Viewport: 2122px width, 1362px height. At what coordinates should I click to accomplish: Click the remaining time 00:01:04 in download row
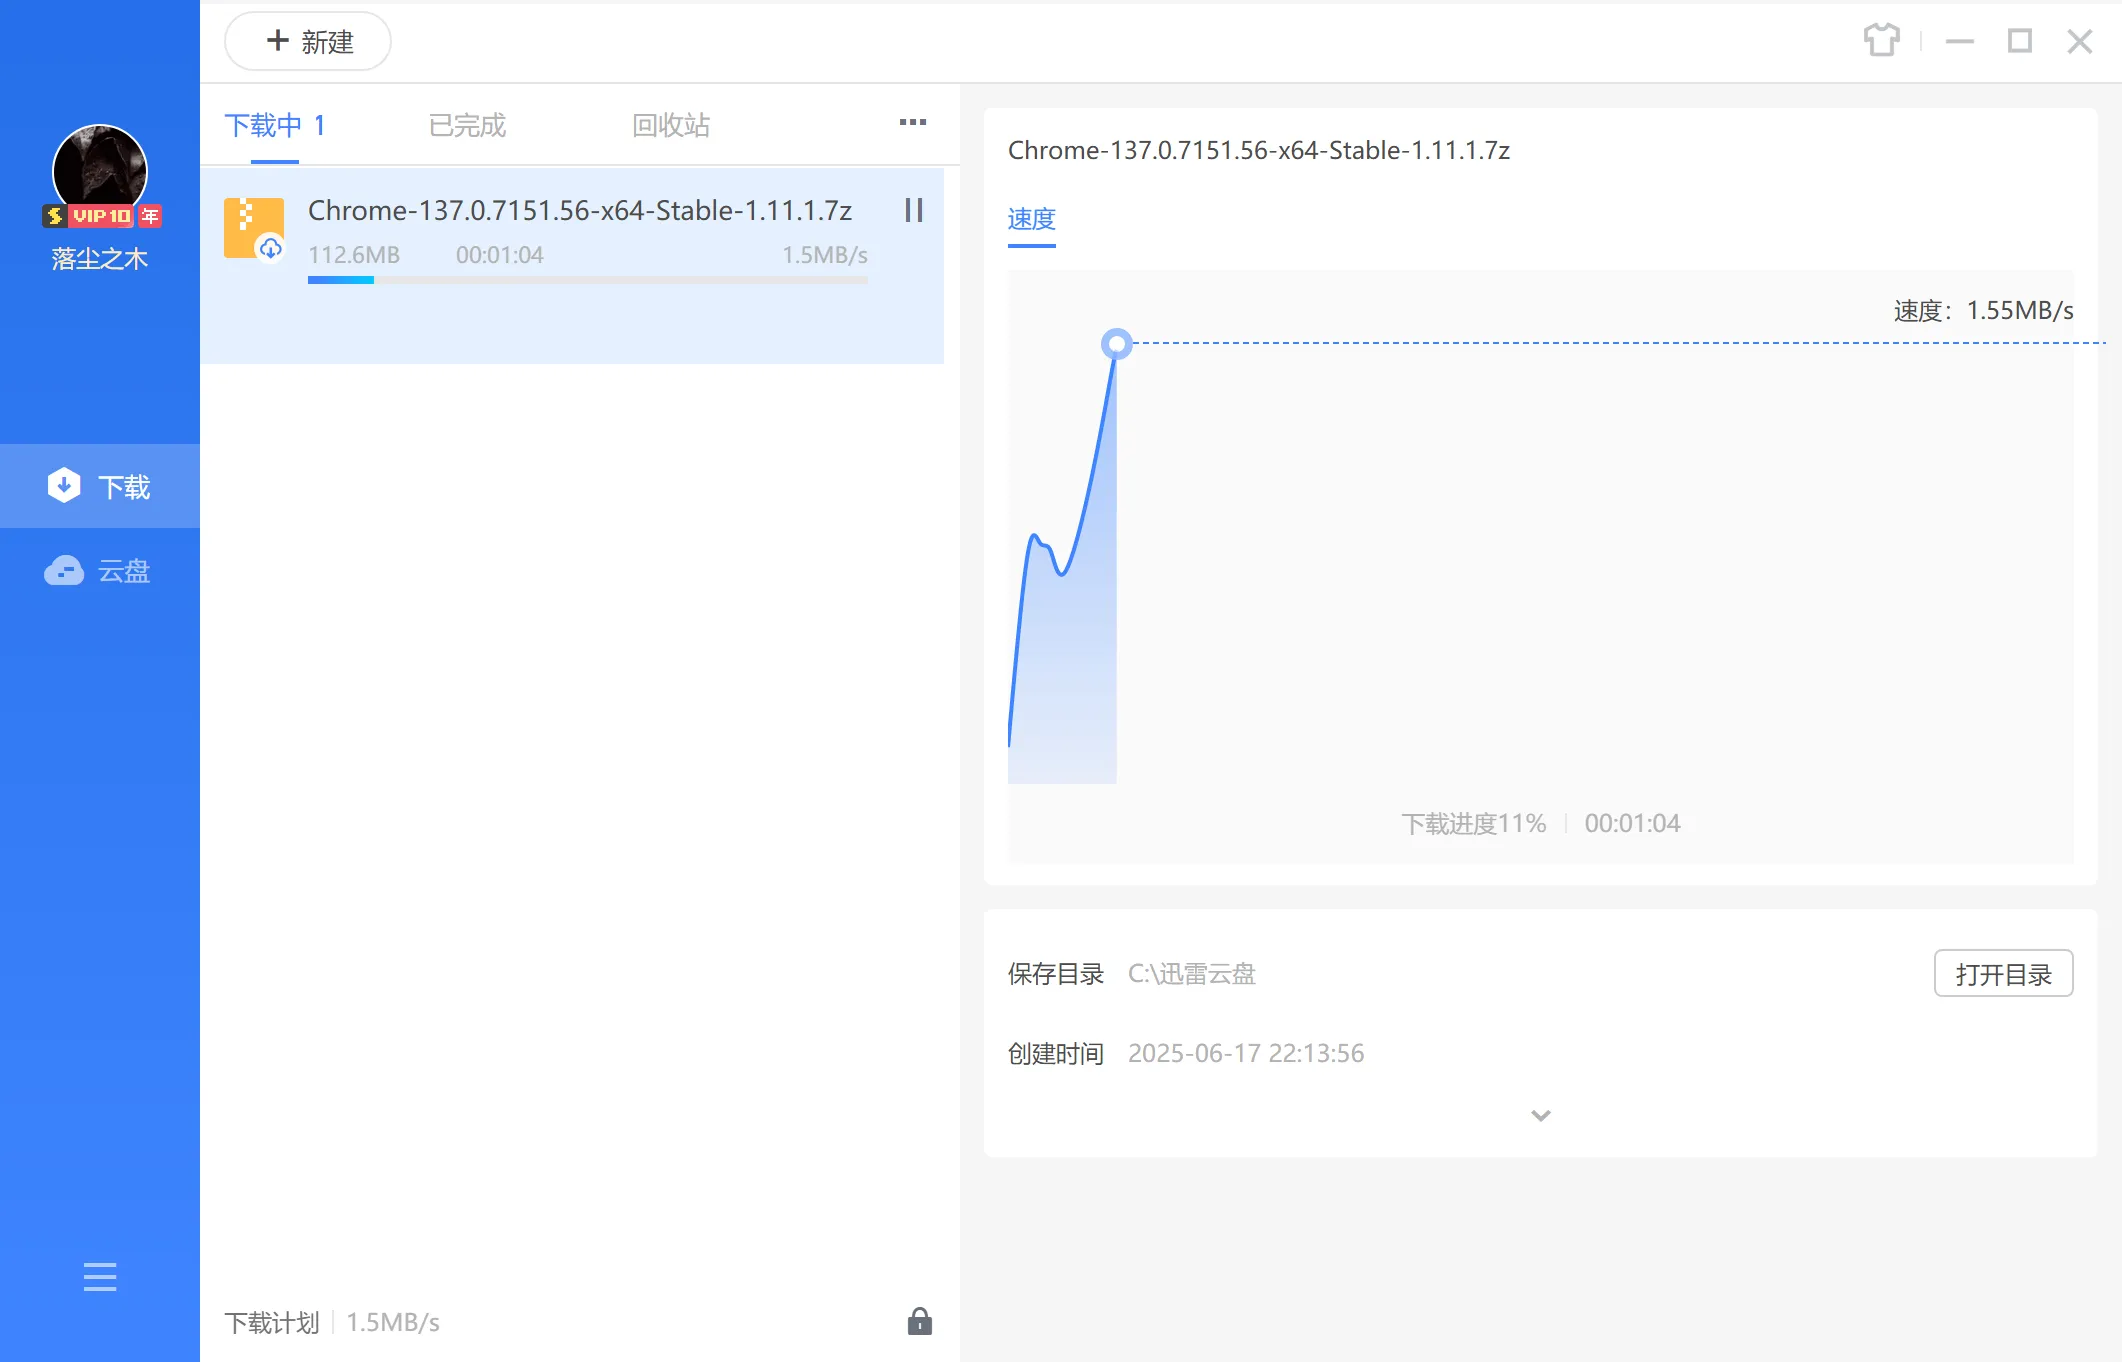(500, 255)
